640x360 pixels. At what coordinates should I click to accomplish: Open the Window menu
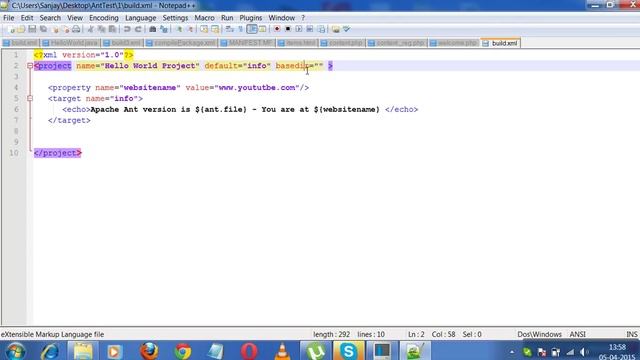tap(282, 18)
